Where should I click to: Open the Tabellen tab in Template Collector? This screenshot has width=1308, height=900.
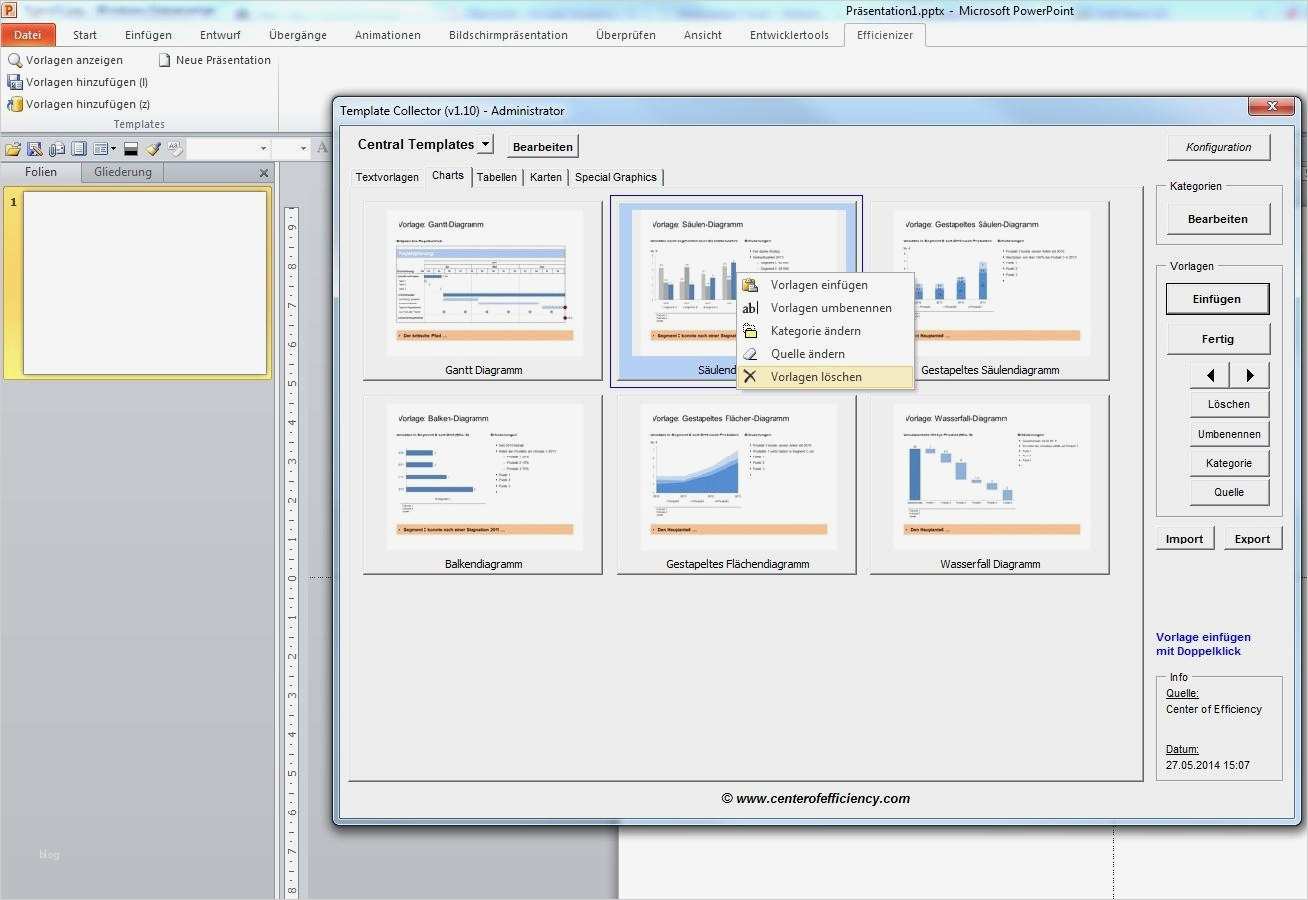coord(497,177)
